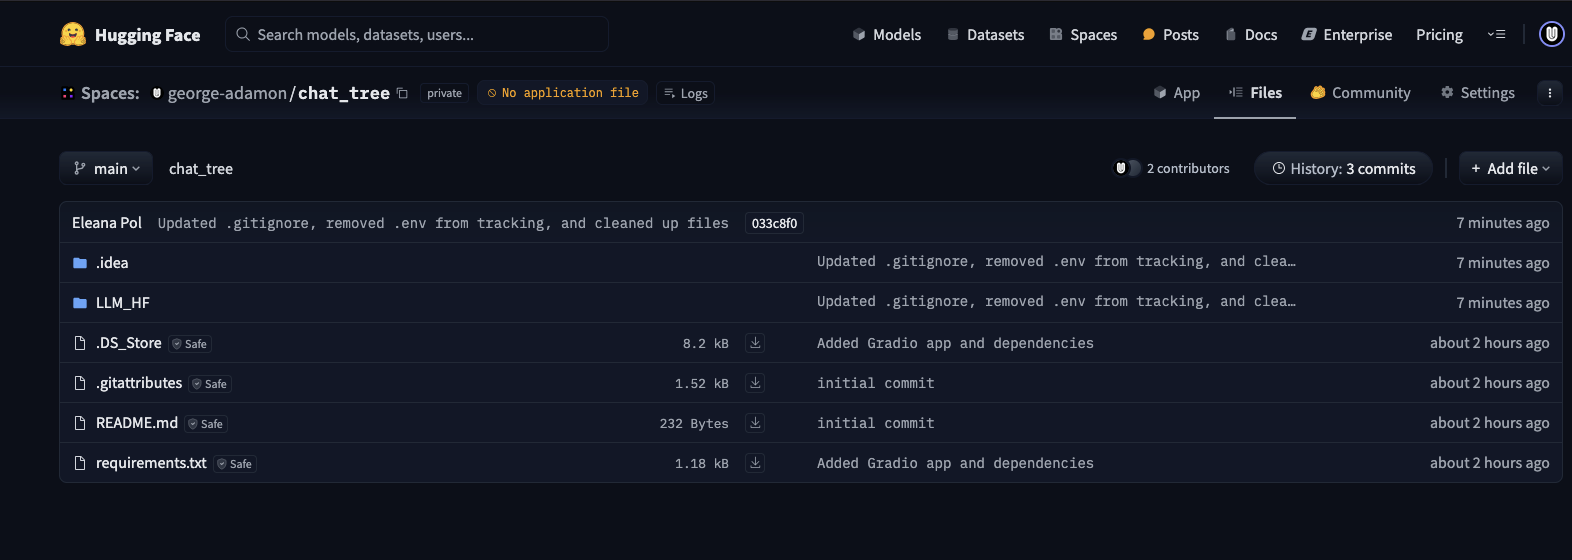Screen dimensions: 1572x560
Task: Download the .DS_Store file
Action: tap(755, 343)
